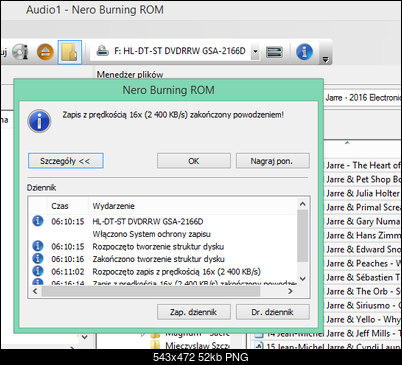Click the log horizontal scrollbar thumb
Image resolution: width=402 pixels, height=365 pixels.
(151, 291)
